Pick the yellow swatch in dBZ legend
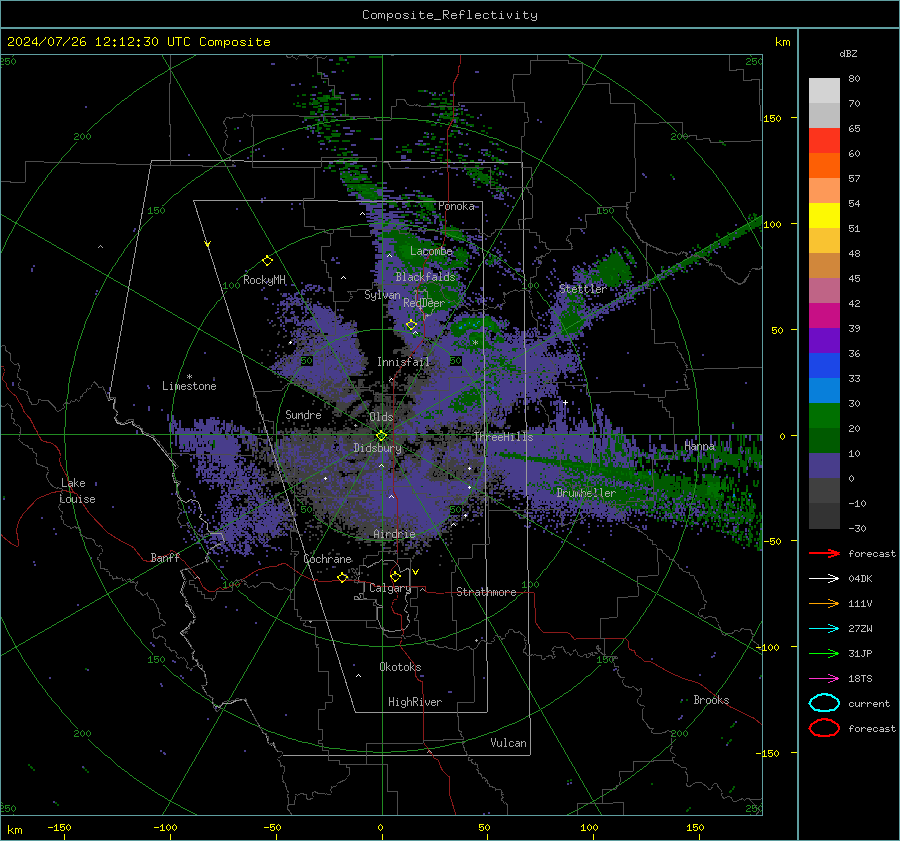 click(x=824, y=215)
